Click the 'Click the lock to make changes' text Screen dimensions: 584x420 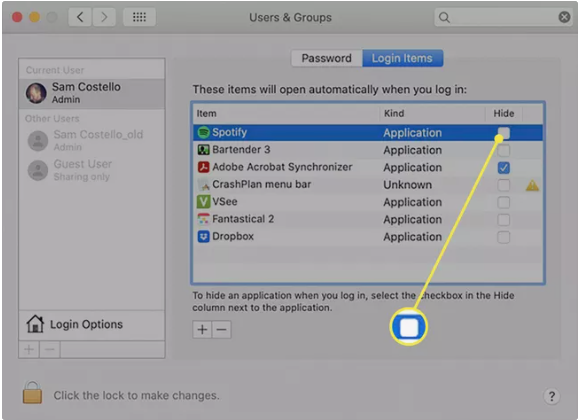[136, 395]
